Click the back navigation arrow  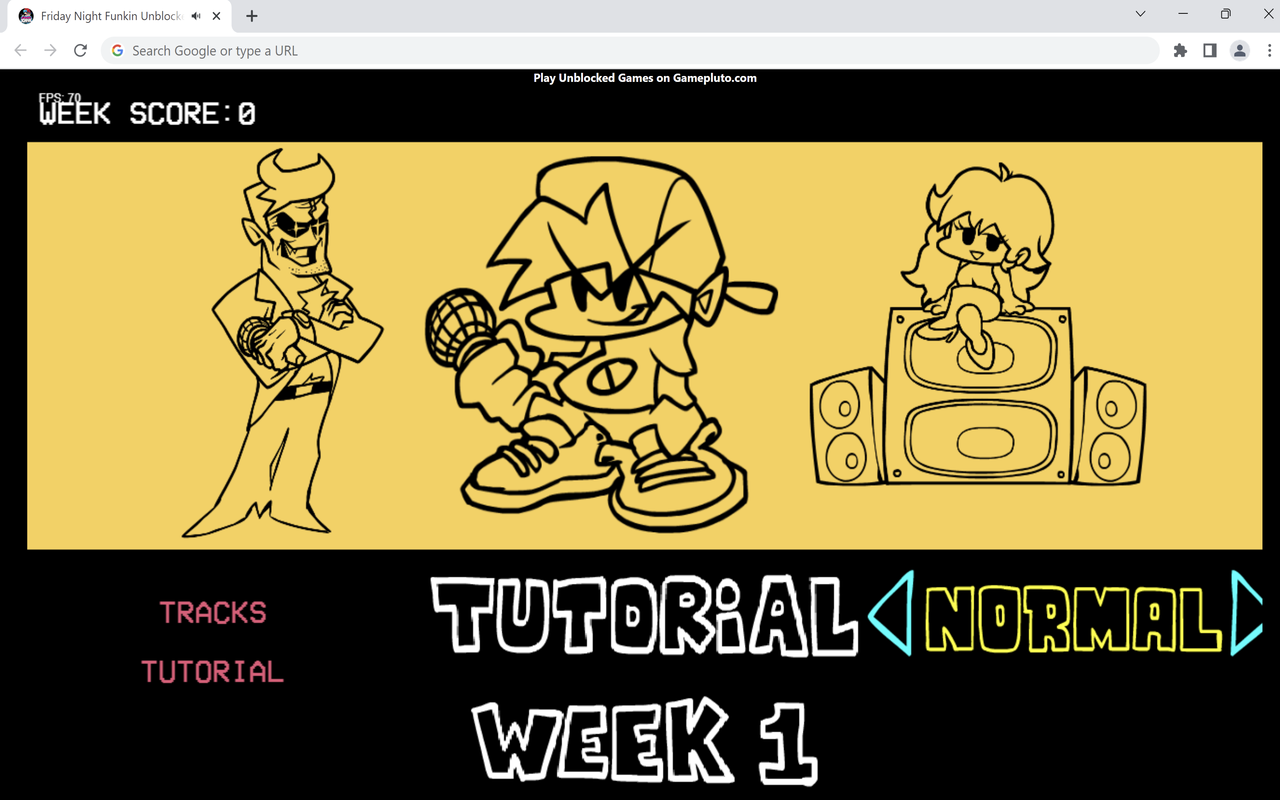[20, 50]
